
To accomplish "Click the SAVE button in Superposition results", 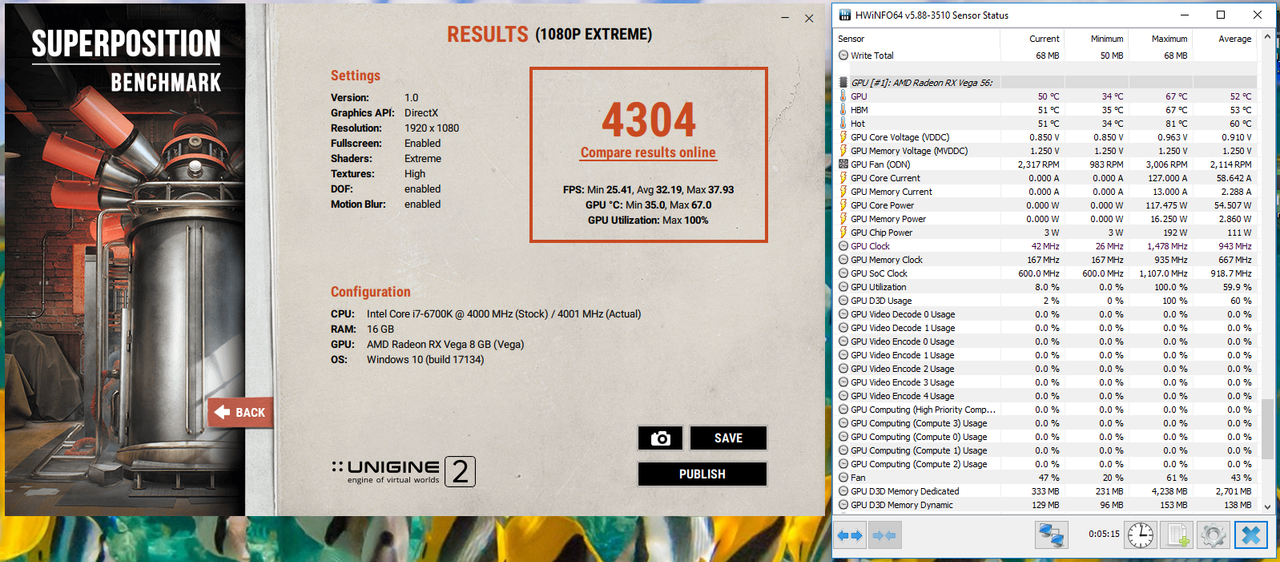I will coord(728,438).
